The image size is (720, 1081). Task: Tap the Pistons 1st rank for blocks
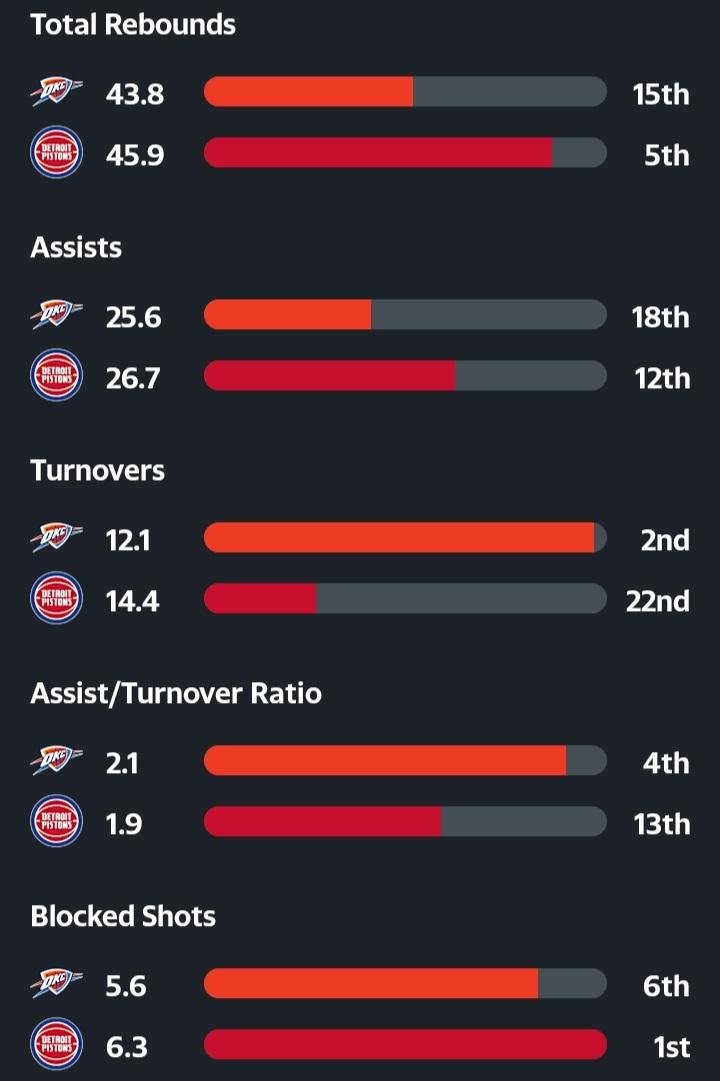click(671, 1047)
